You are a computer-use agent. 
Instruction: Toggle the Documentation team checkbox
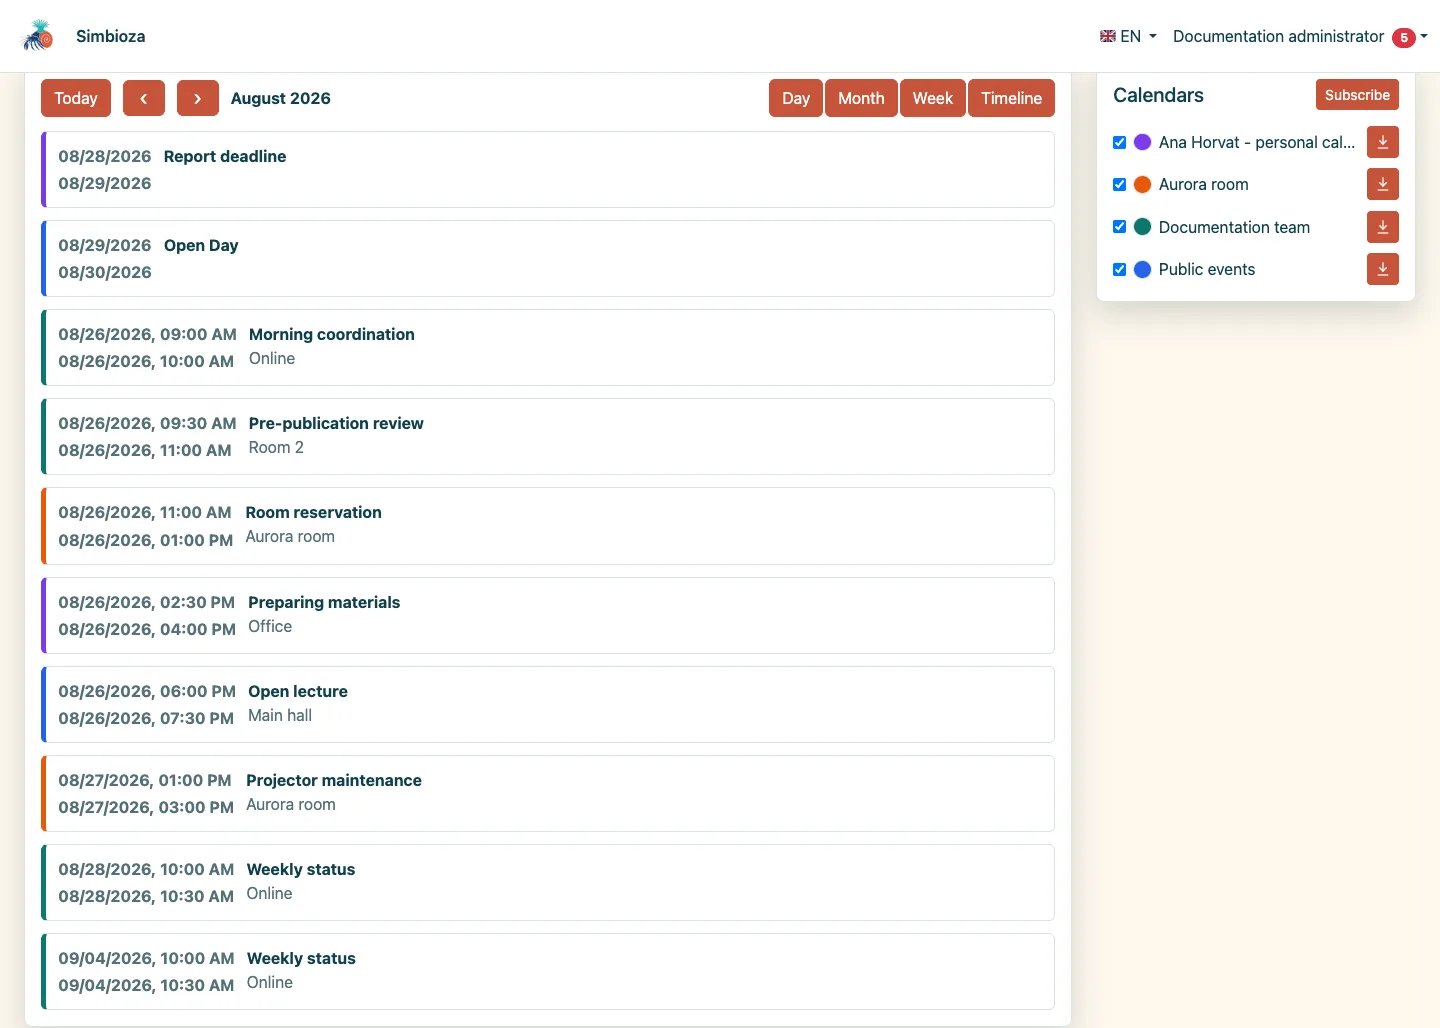coord(1120,227)
